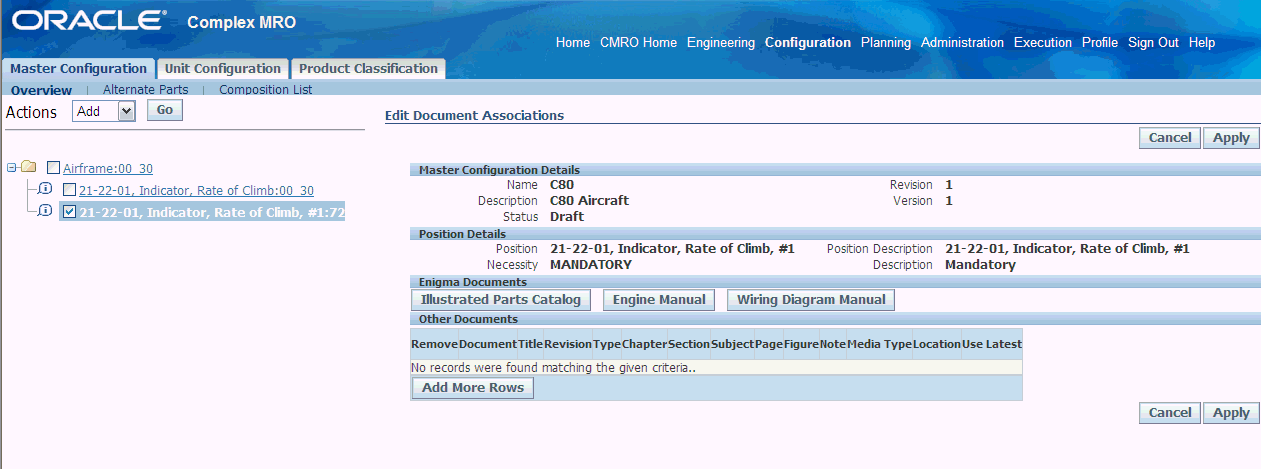Viewport: 1261px width, 469px height.
Task: Click the Section column header
Action: 689,344
